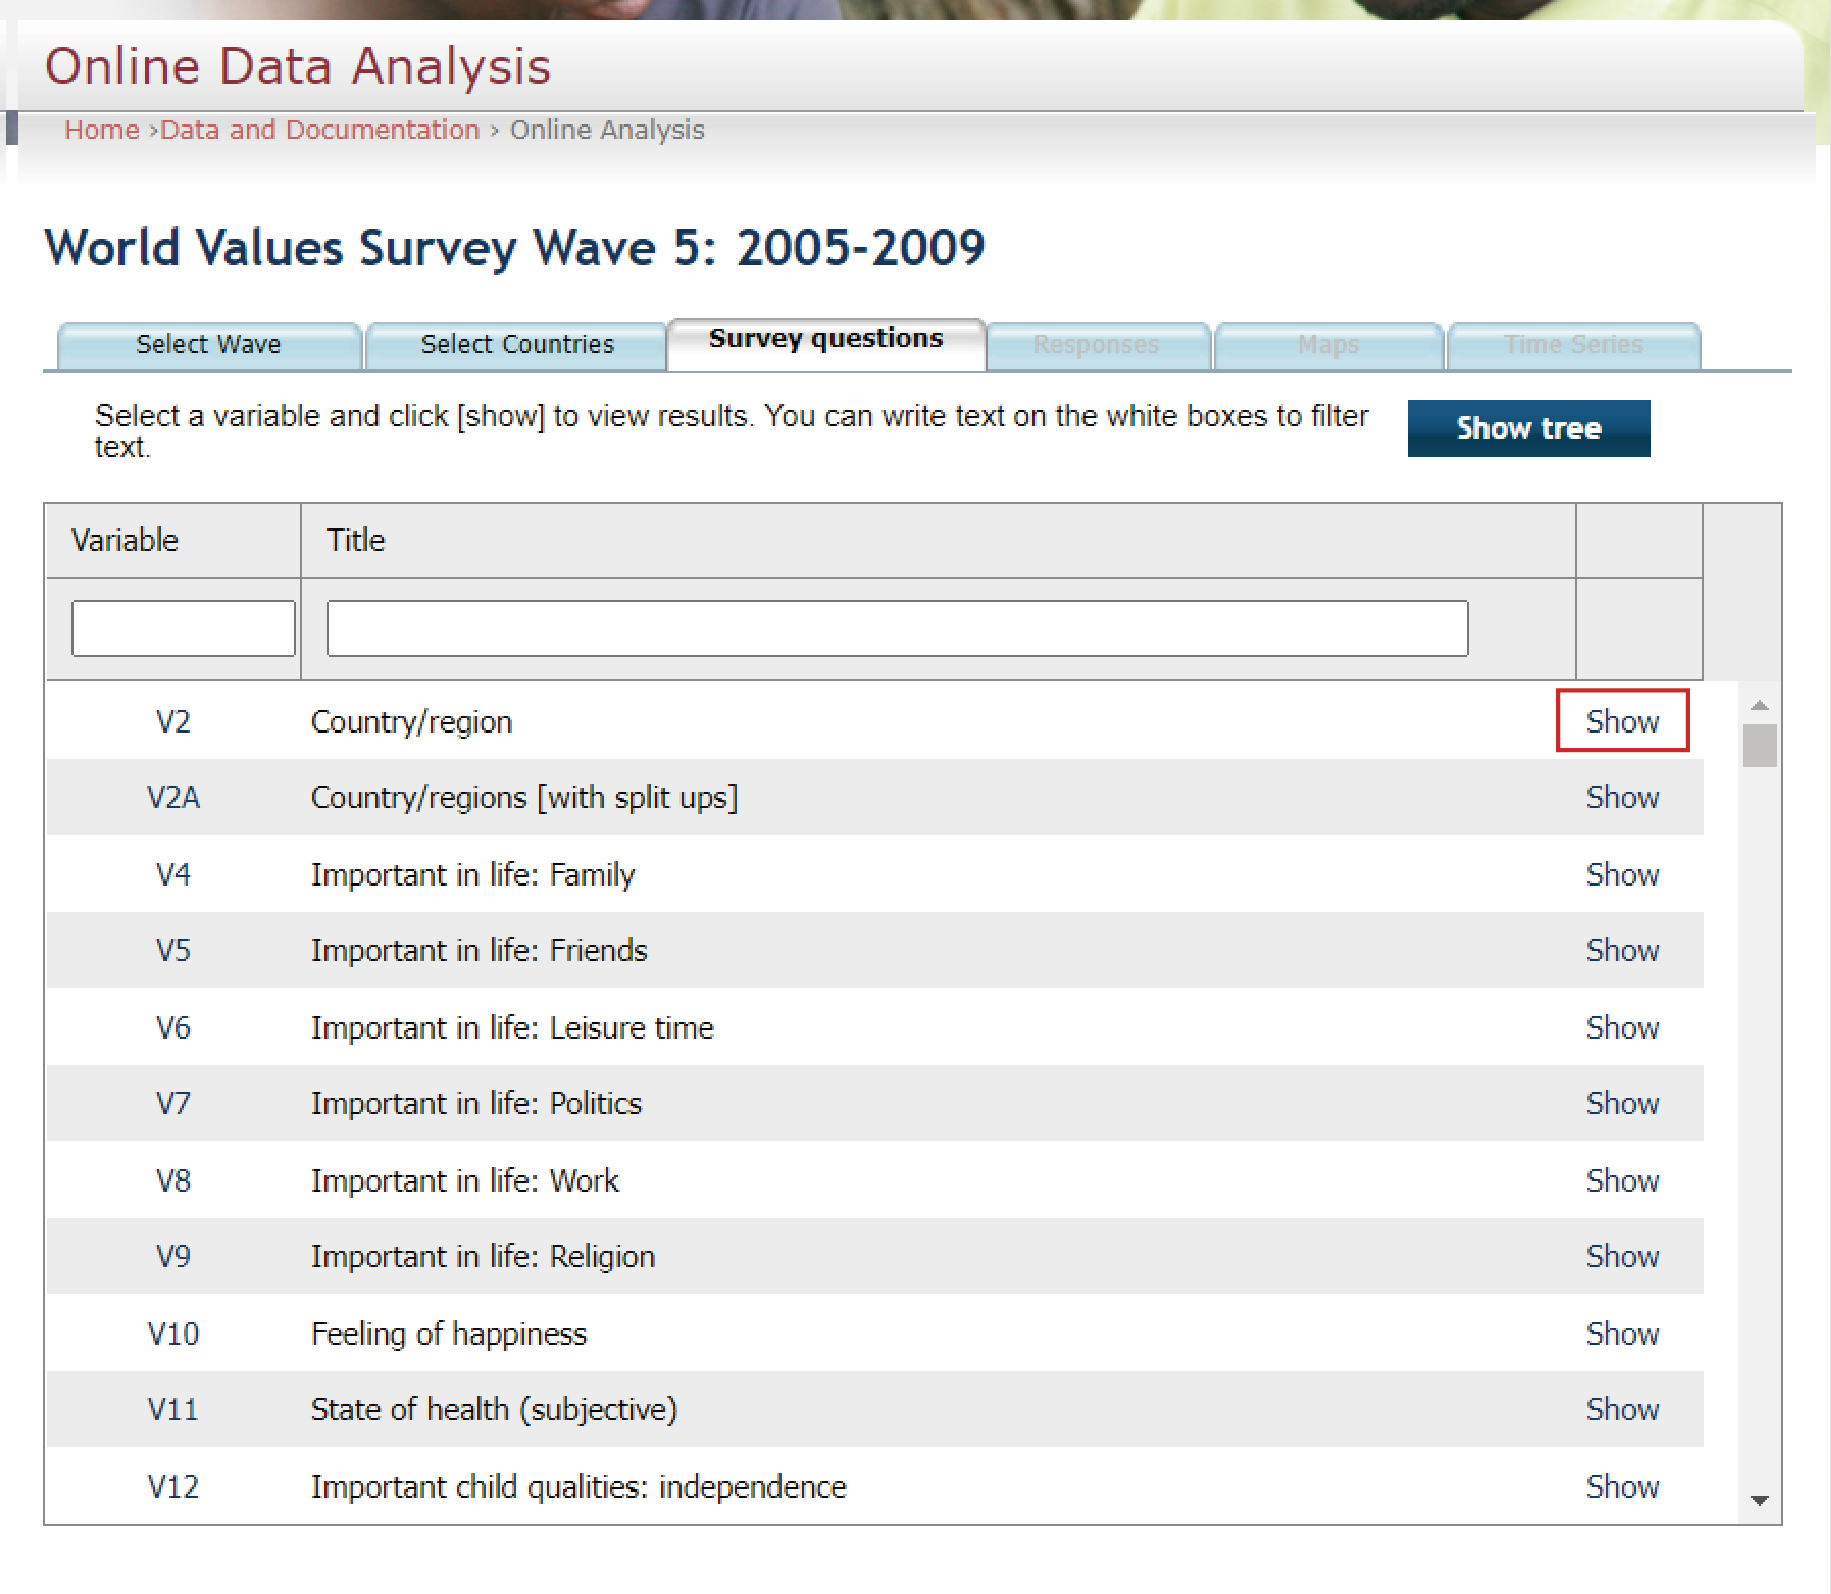The height and width of the screenshot is (1594, 1831).
Task: Click the V6 variable cell
Action: pyautogui.click(x=173, y=1027)
